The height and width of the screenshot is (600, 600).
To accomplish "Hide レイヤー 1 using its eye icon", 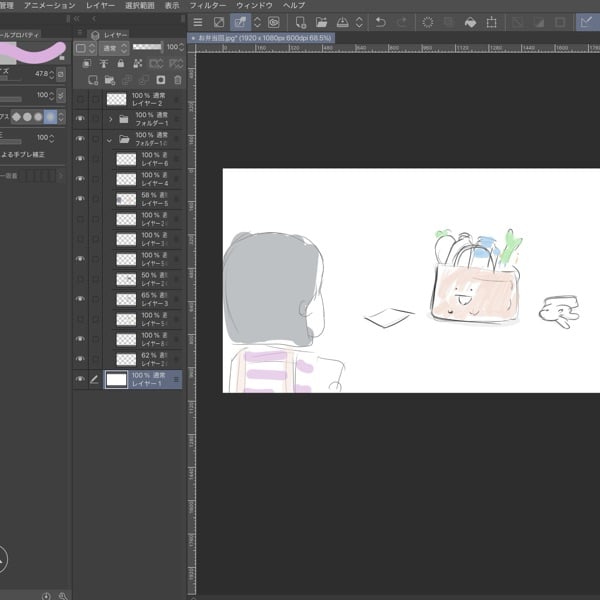I will 81,380.
